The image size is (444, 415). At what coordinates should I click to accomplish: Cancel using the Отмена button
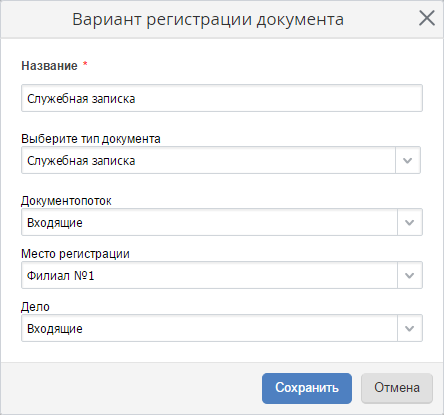pos(397,388)
